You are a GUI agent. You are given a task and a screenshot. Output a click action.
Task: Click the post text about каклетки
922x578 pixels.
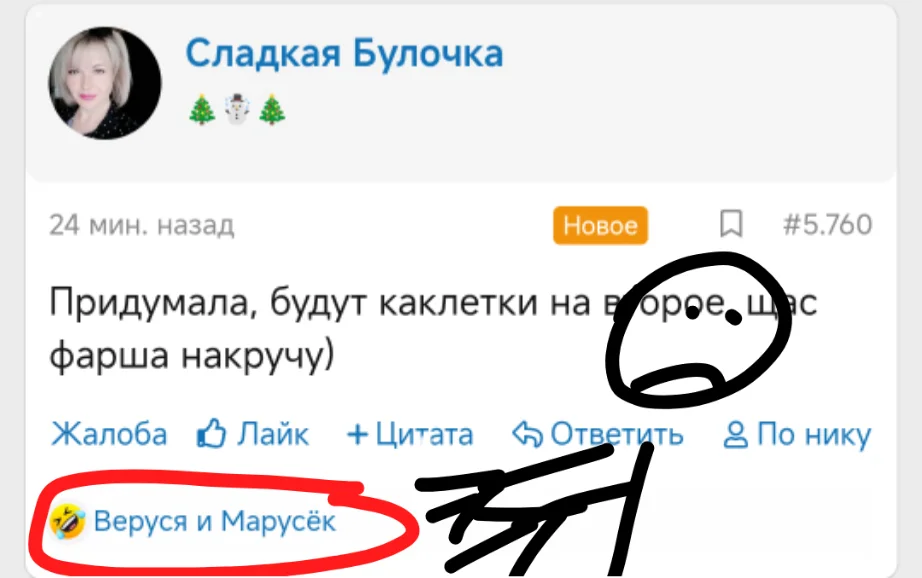tap(433, 329)
